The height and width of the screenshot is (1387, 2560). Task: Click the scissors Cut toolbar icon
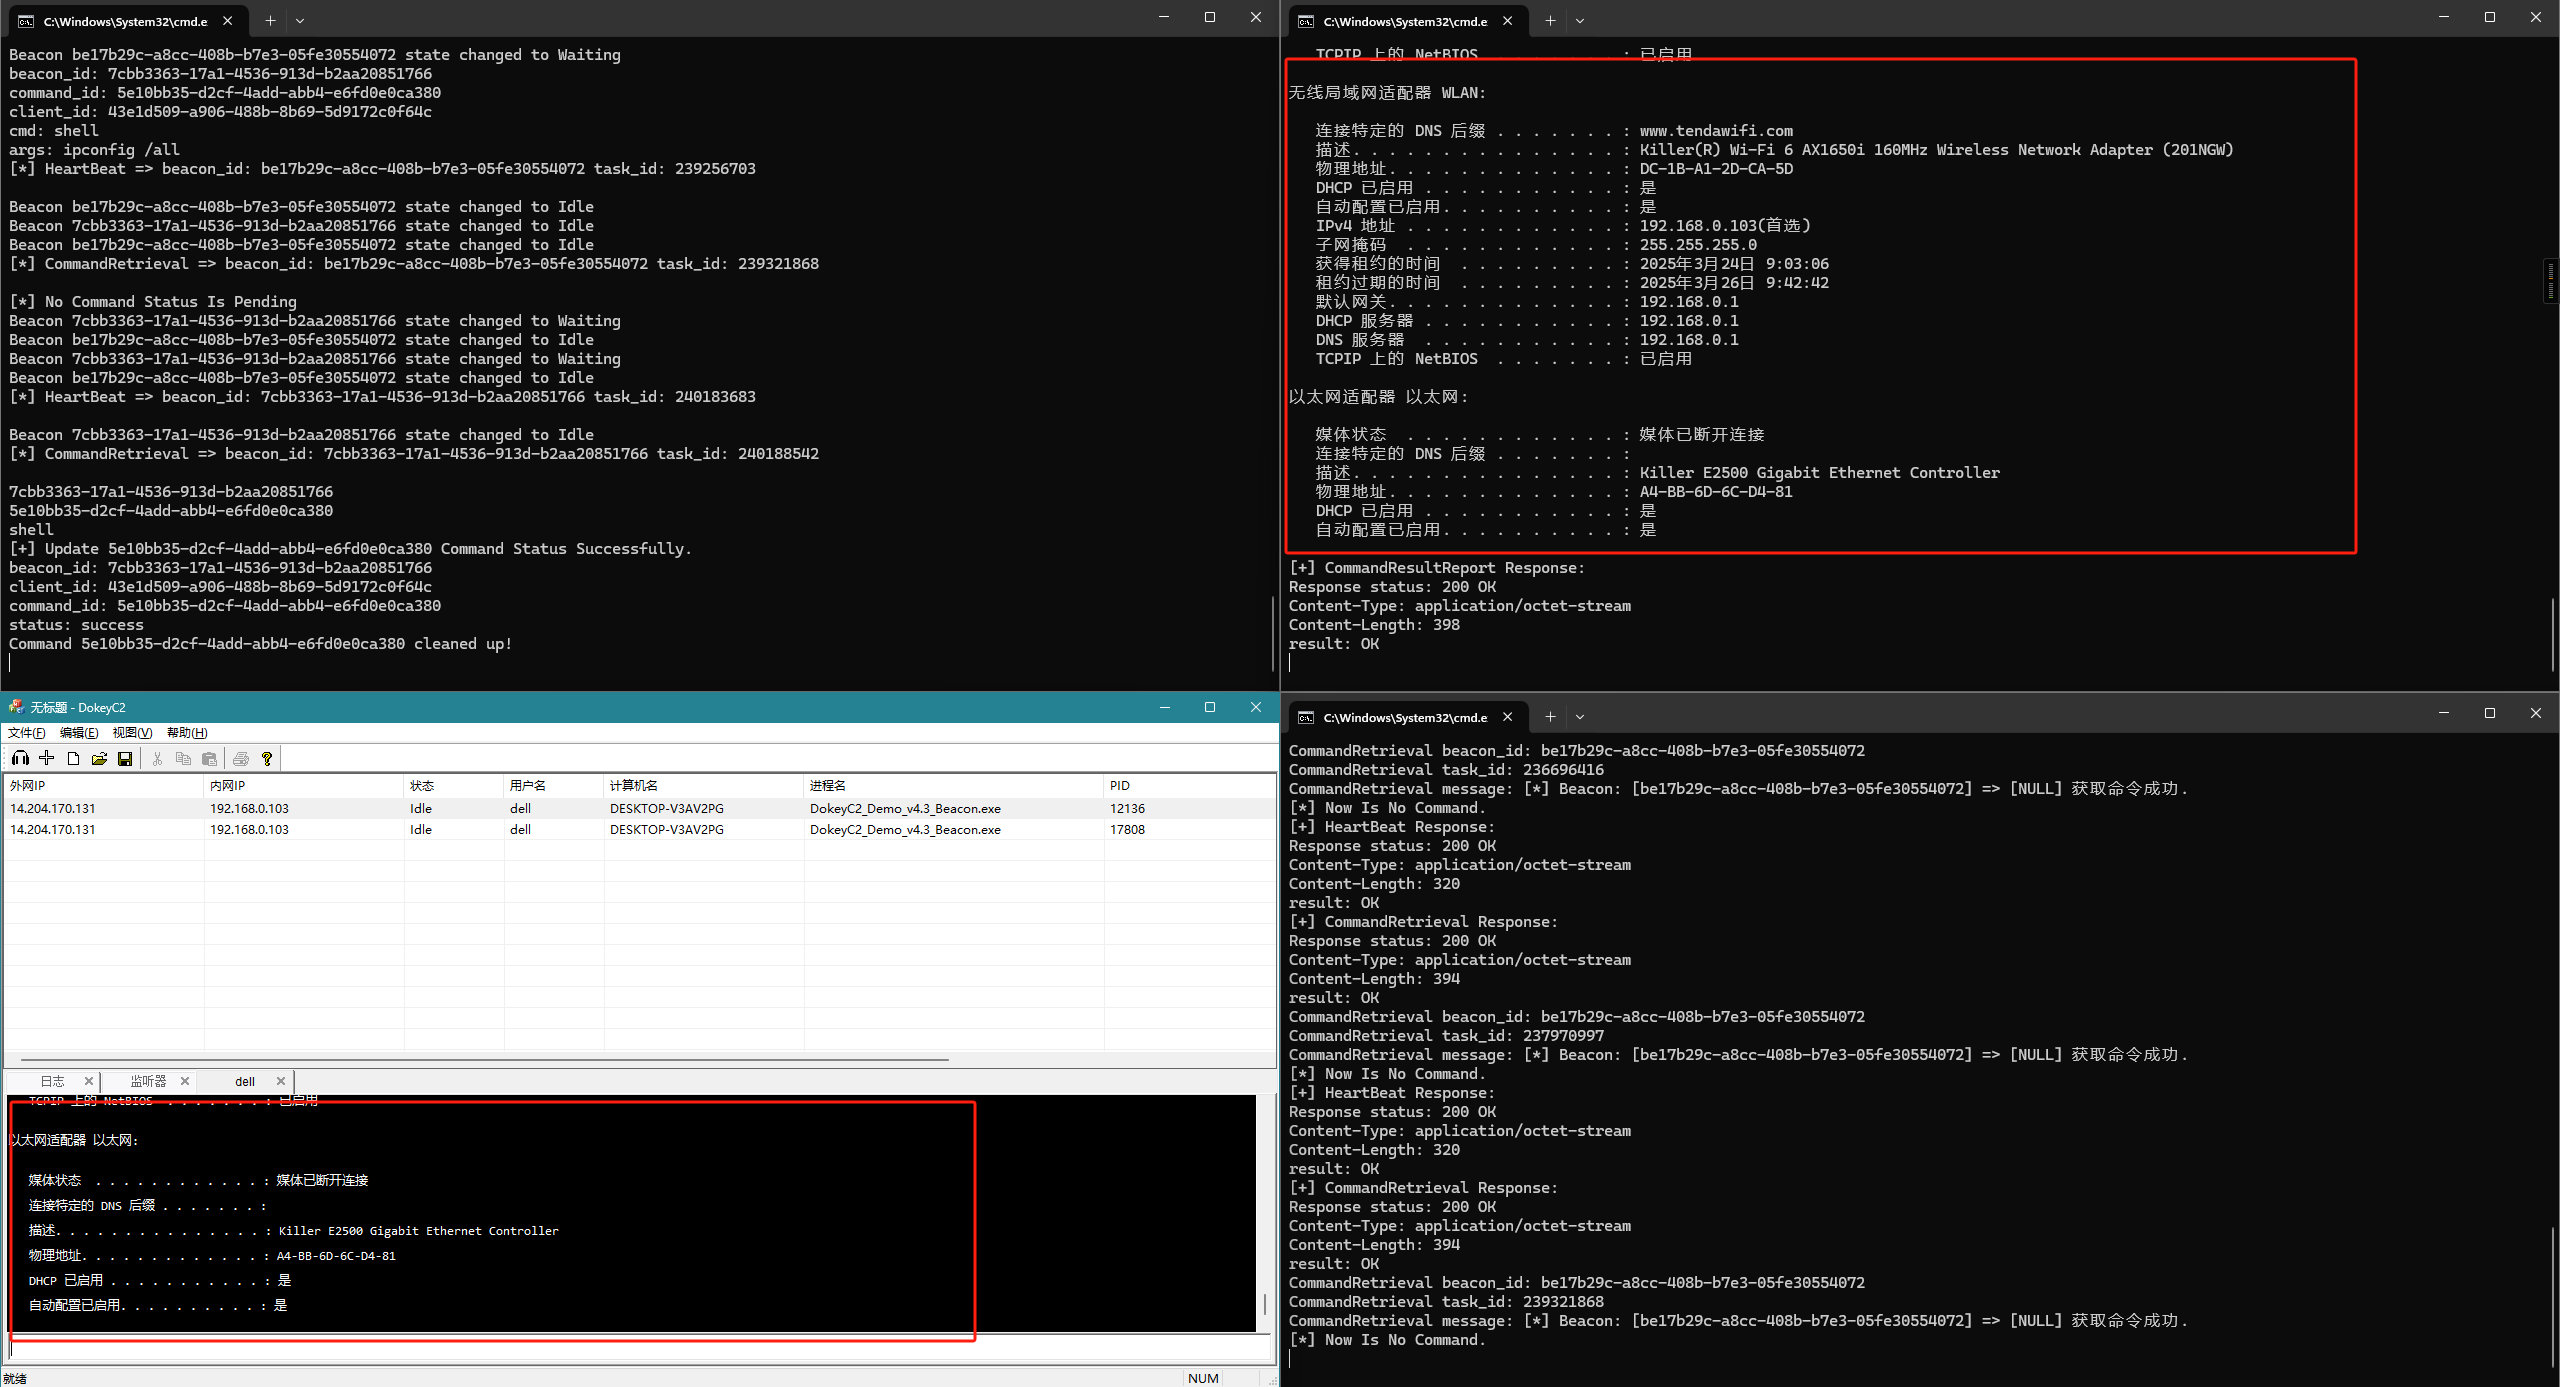tap(157, 758)
